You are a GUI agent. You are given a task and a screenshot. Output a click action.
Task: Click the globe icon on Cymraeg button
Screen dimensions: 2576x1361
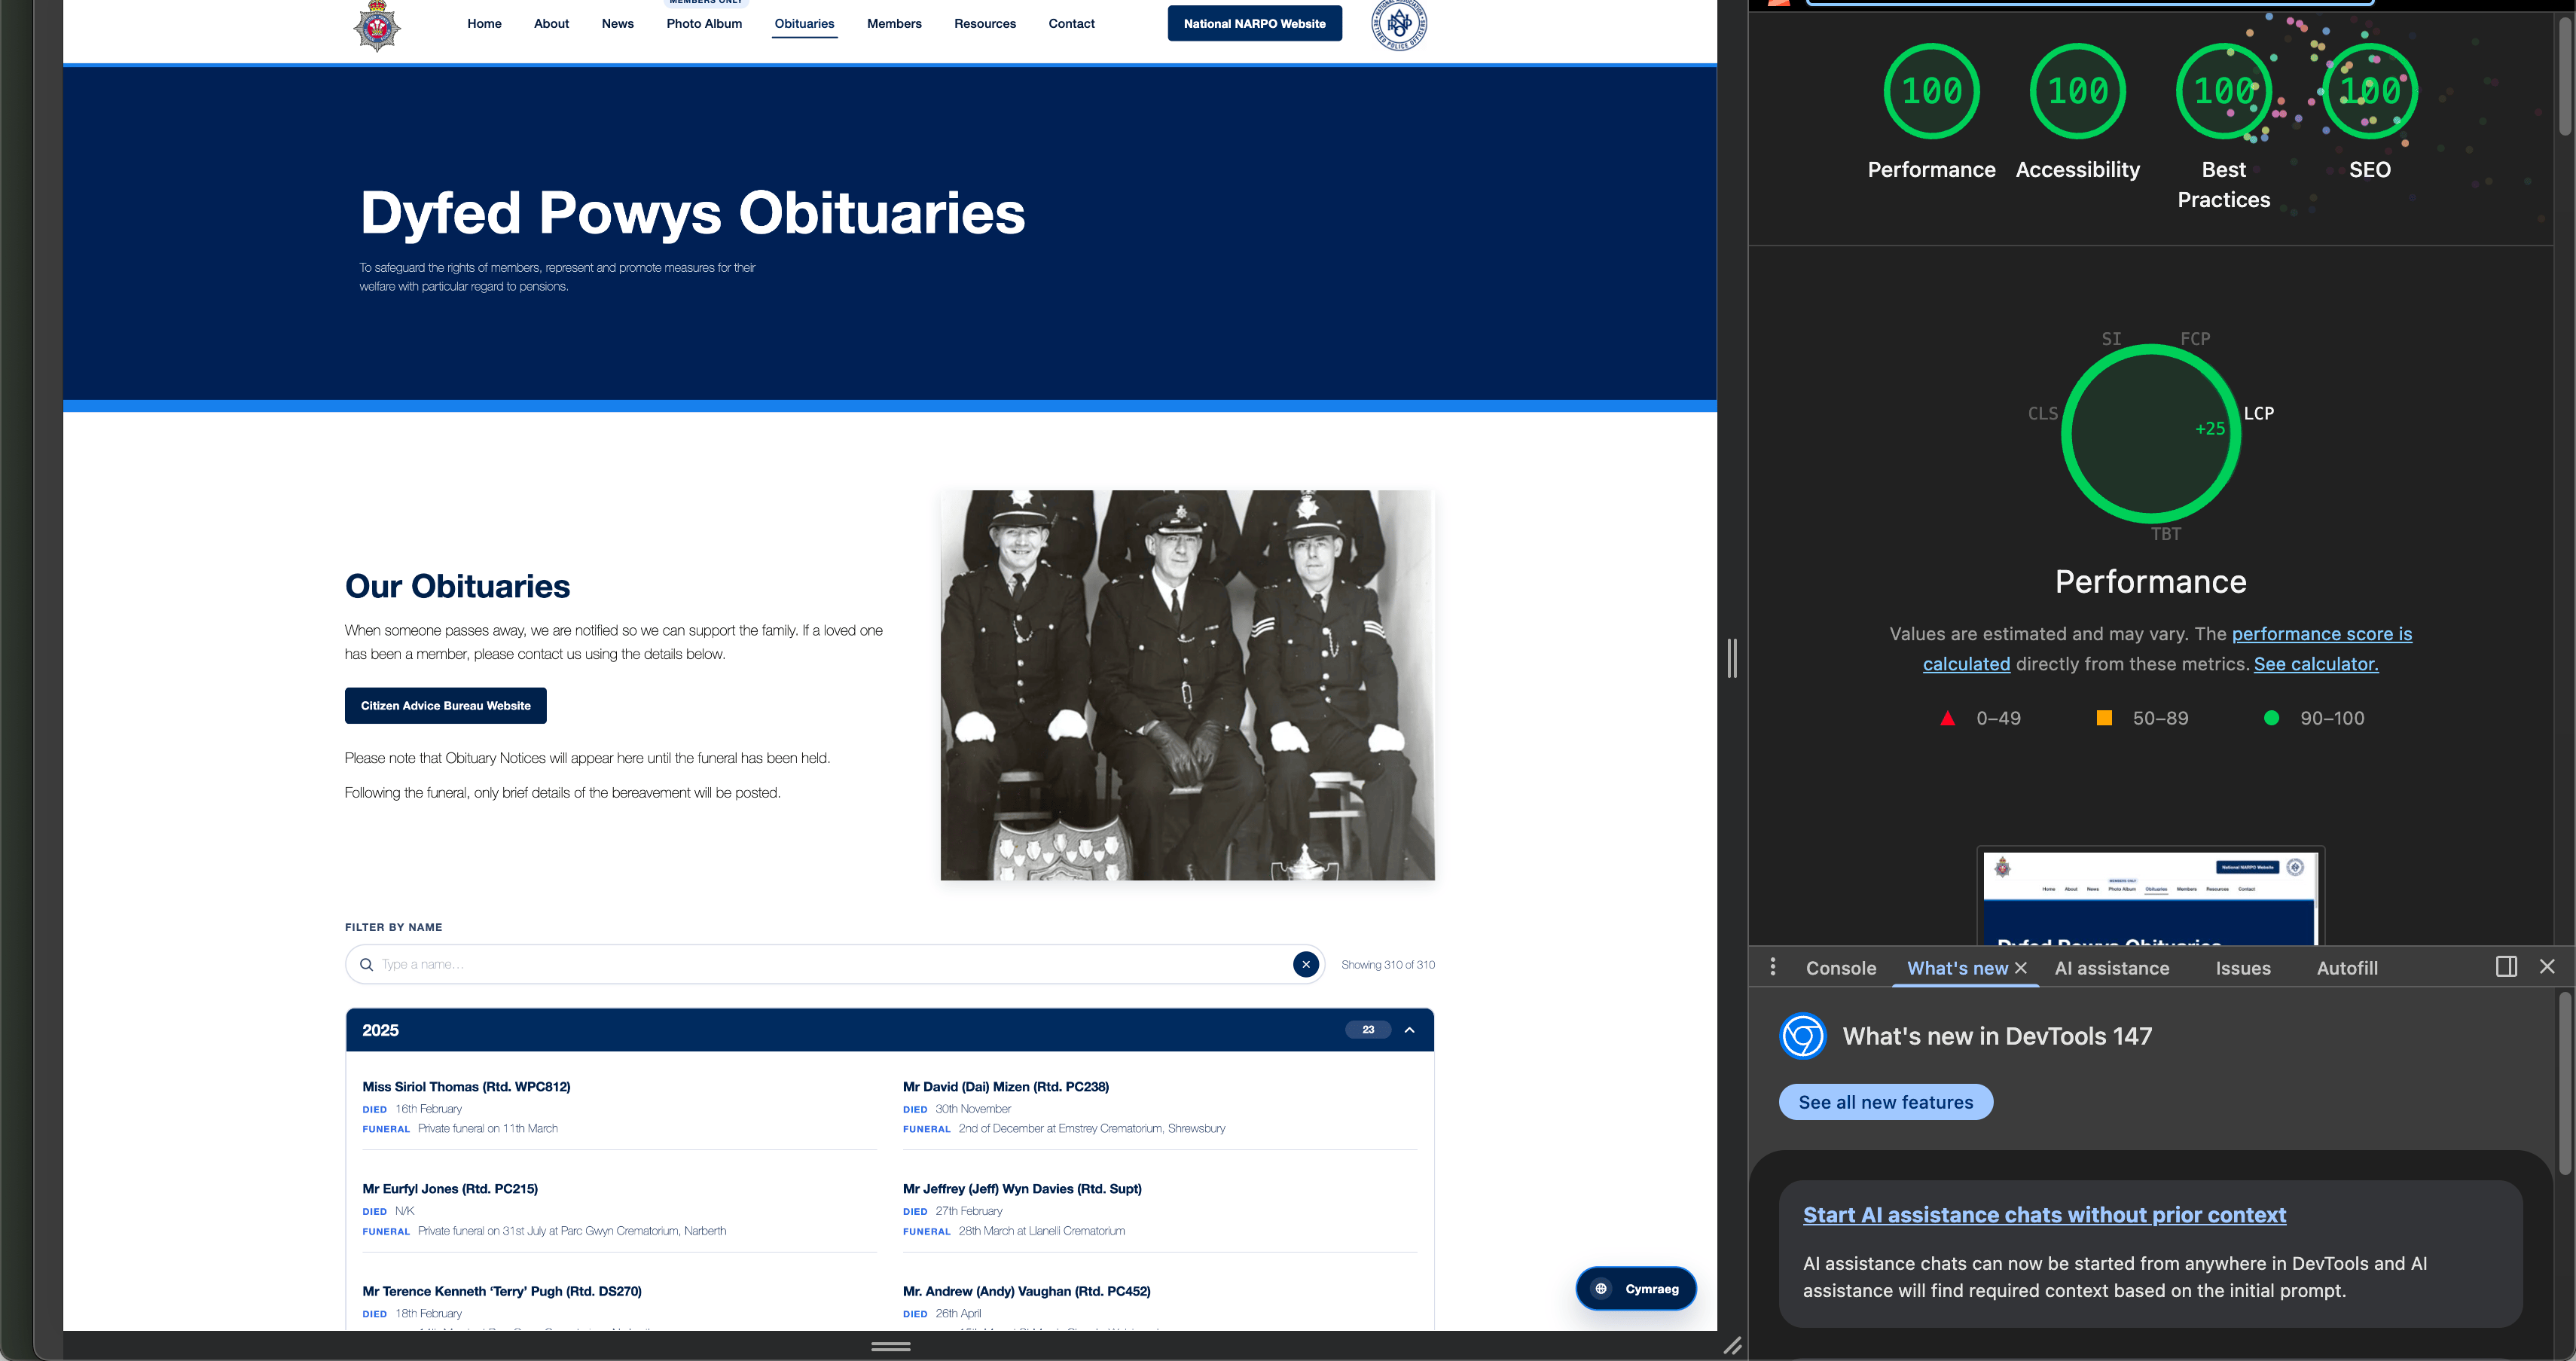pos(1601,1289)
